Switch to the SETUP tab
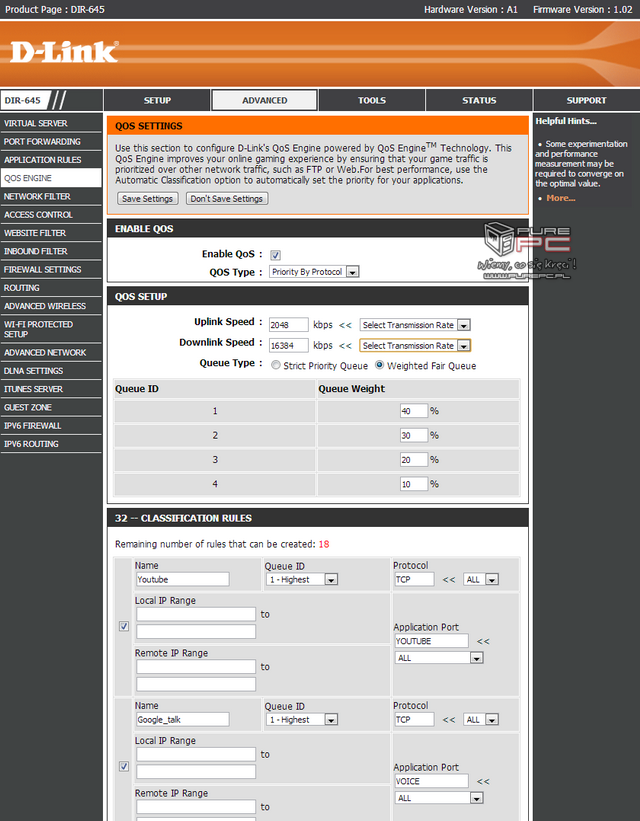640x821 pixels. point(157,100)
